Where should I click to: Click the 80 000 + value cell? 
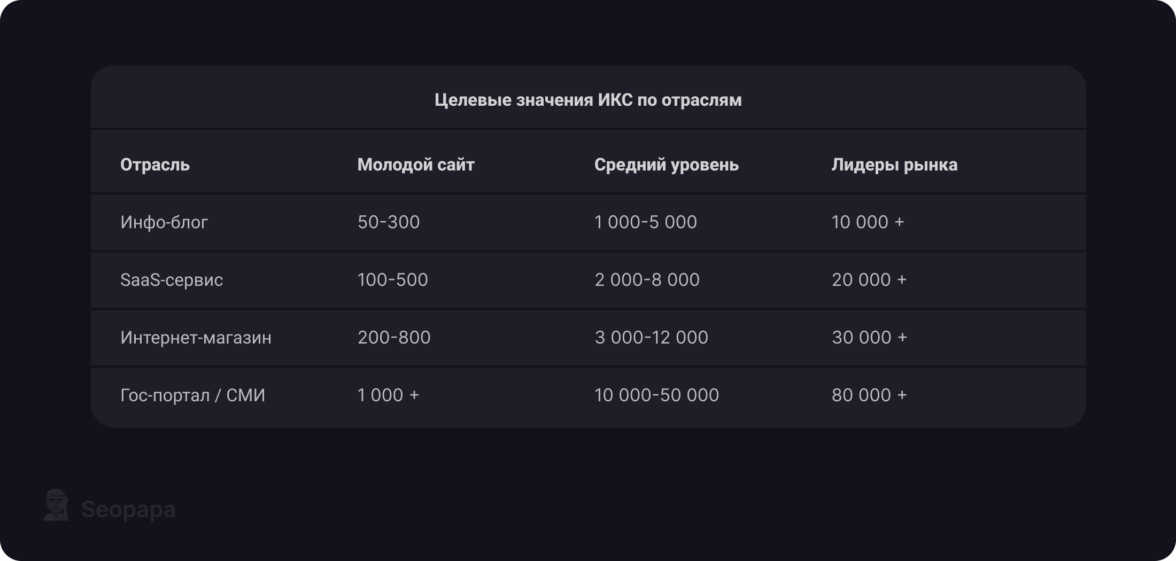tap(869, 396)
